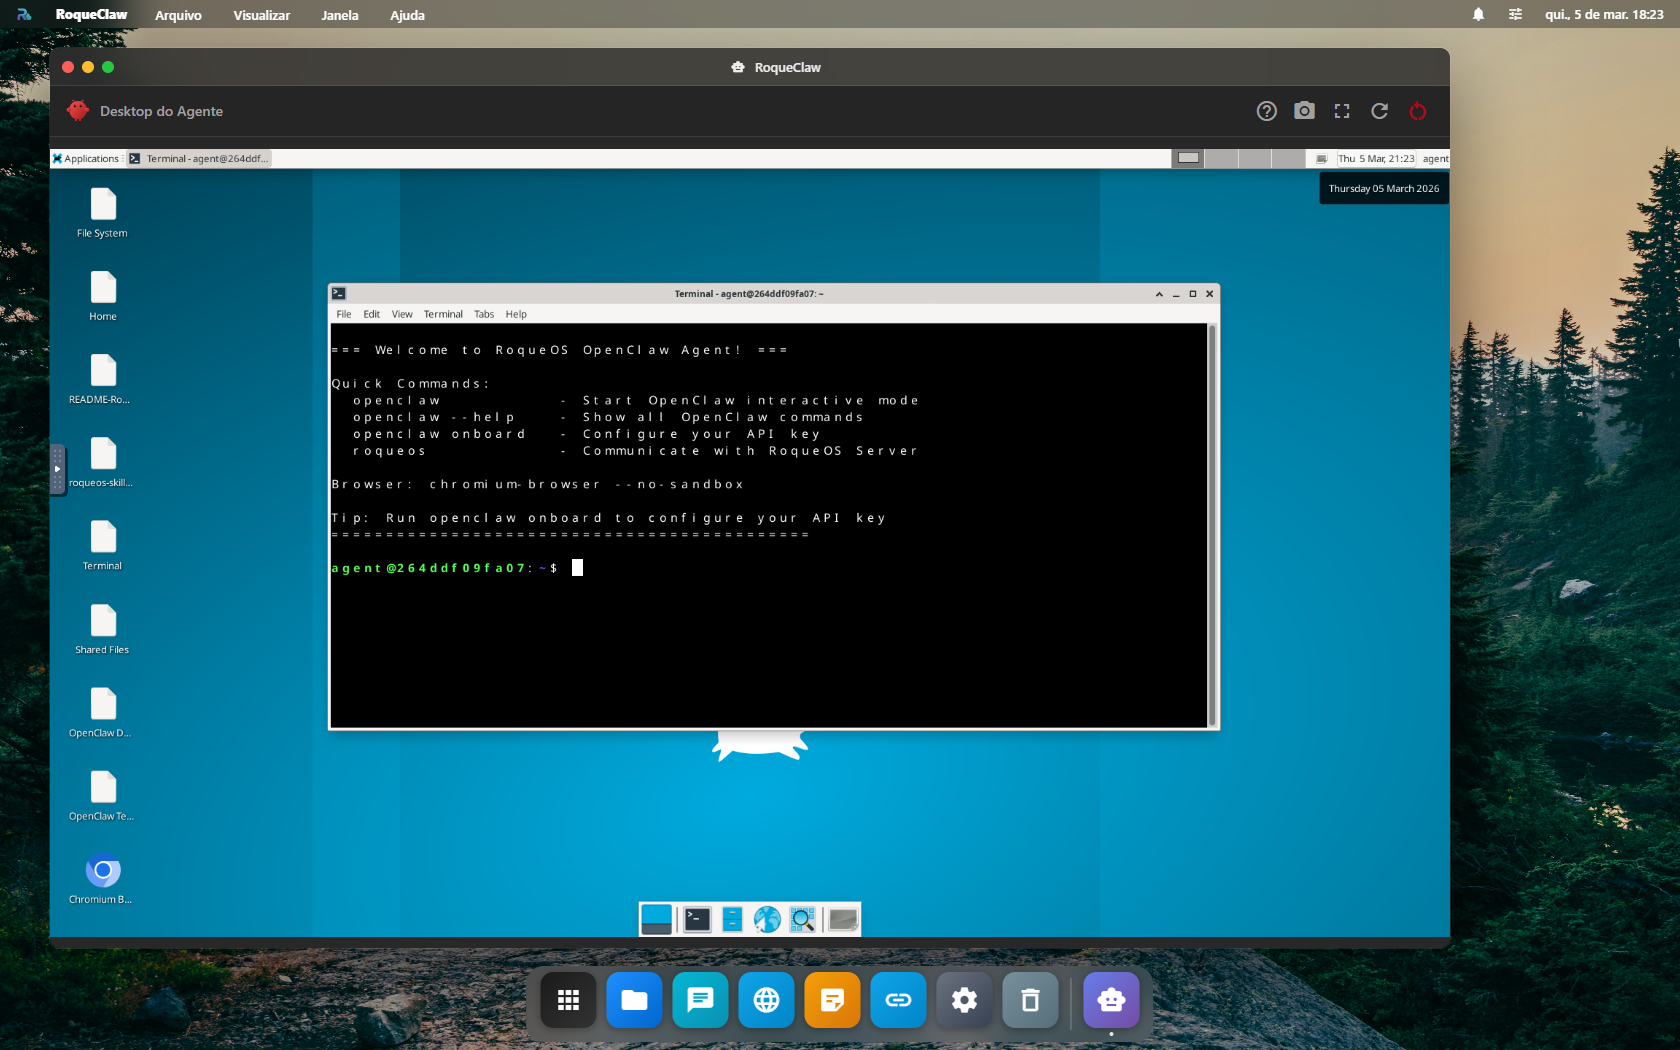Open the File Manager from the bottom panel
Image resolution: width=1680 pixels, height=1050 pixels.
coord(732,919)
